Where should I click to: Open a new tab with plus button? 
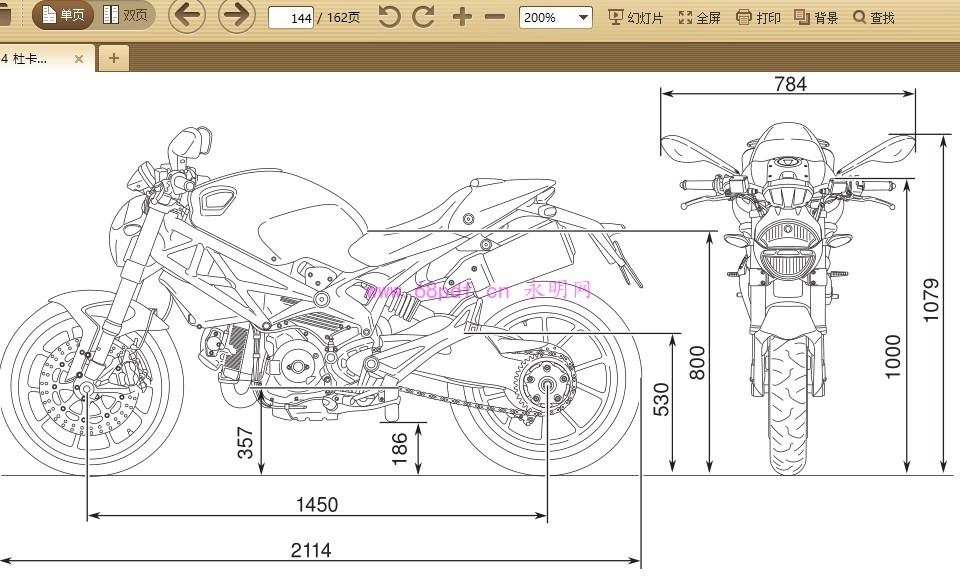[x=113, y=58]
